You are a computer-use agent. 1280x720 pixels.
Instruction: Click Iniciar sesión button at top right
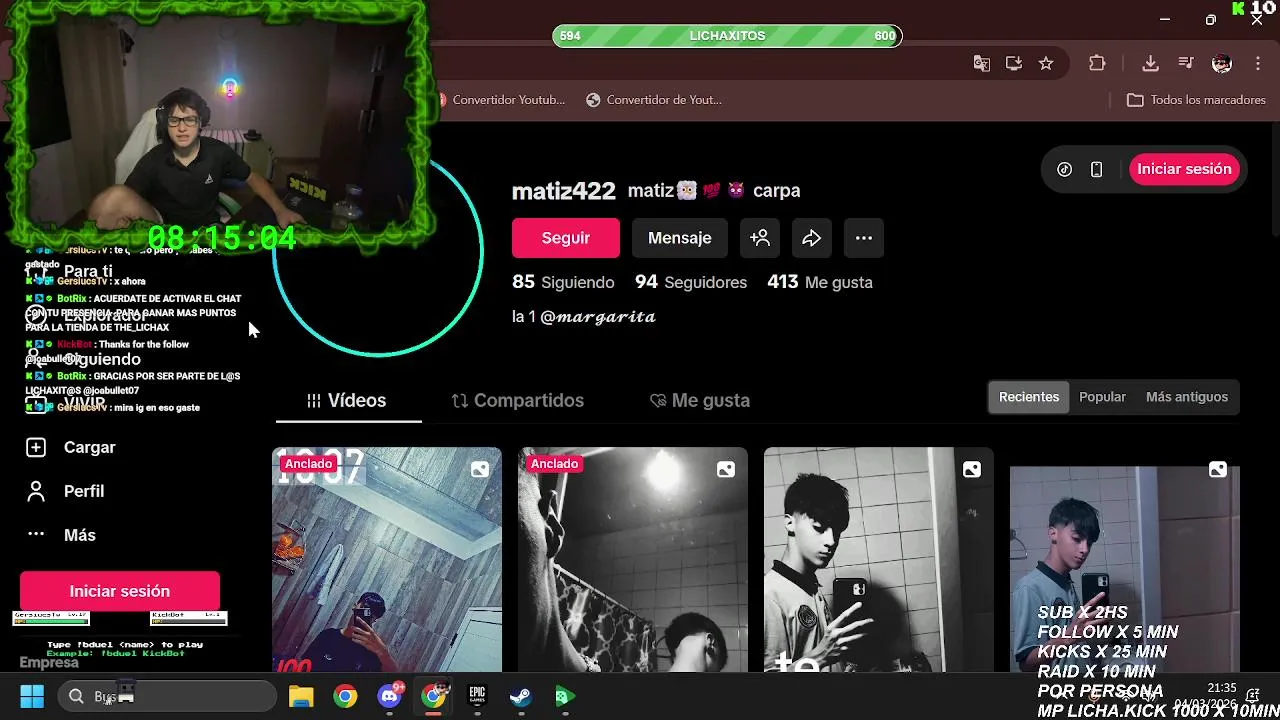[1184, 169]
